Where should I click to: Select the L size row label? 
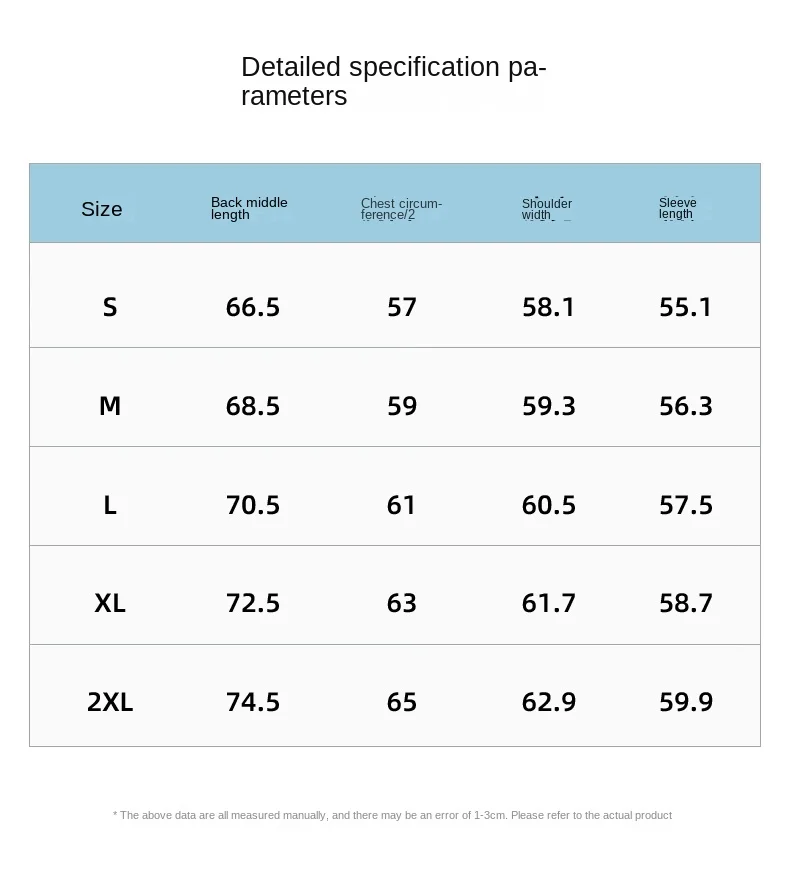pyautogui.click(x=110, y=505)
